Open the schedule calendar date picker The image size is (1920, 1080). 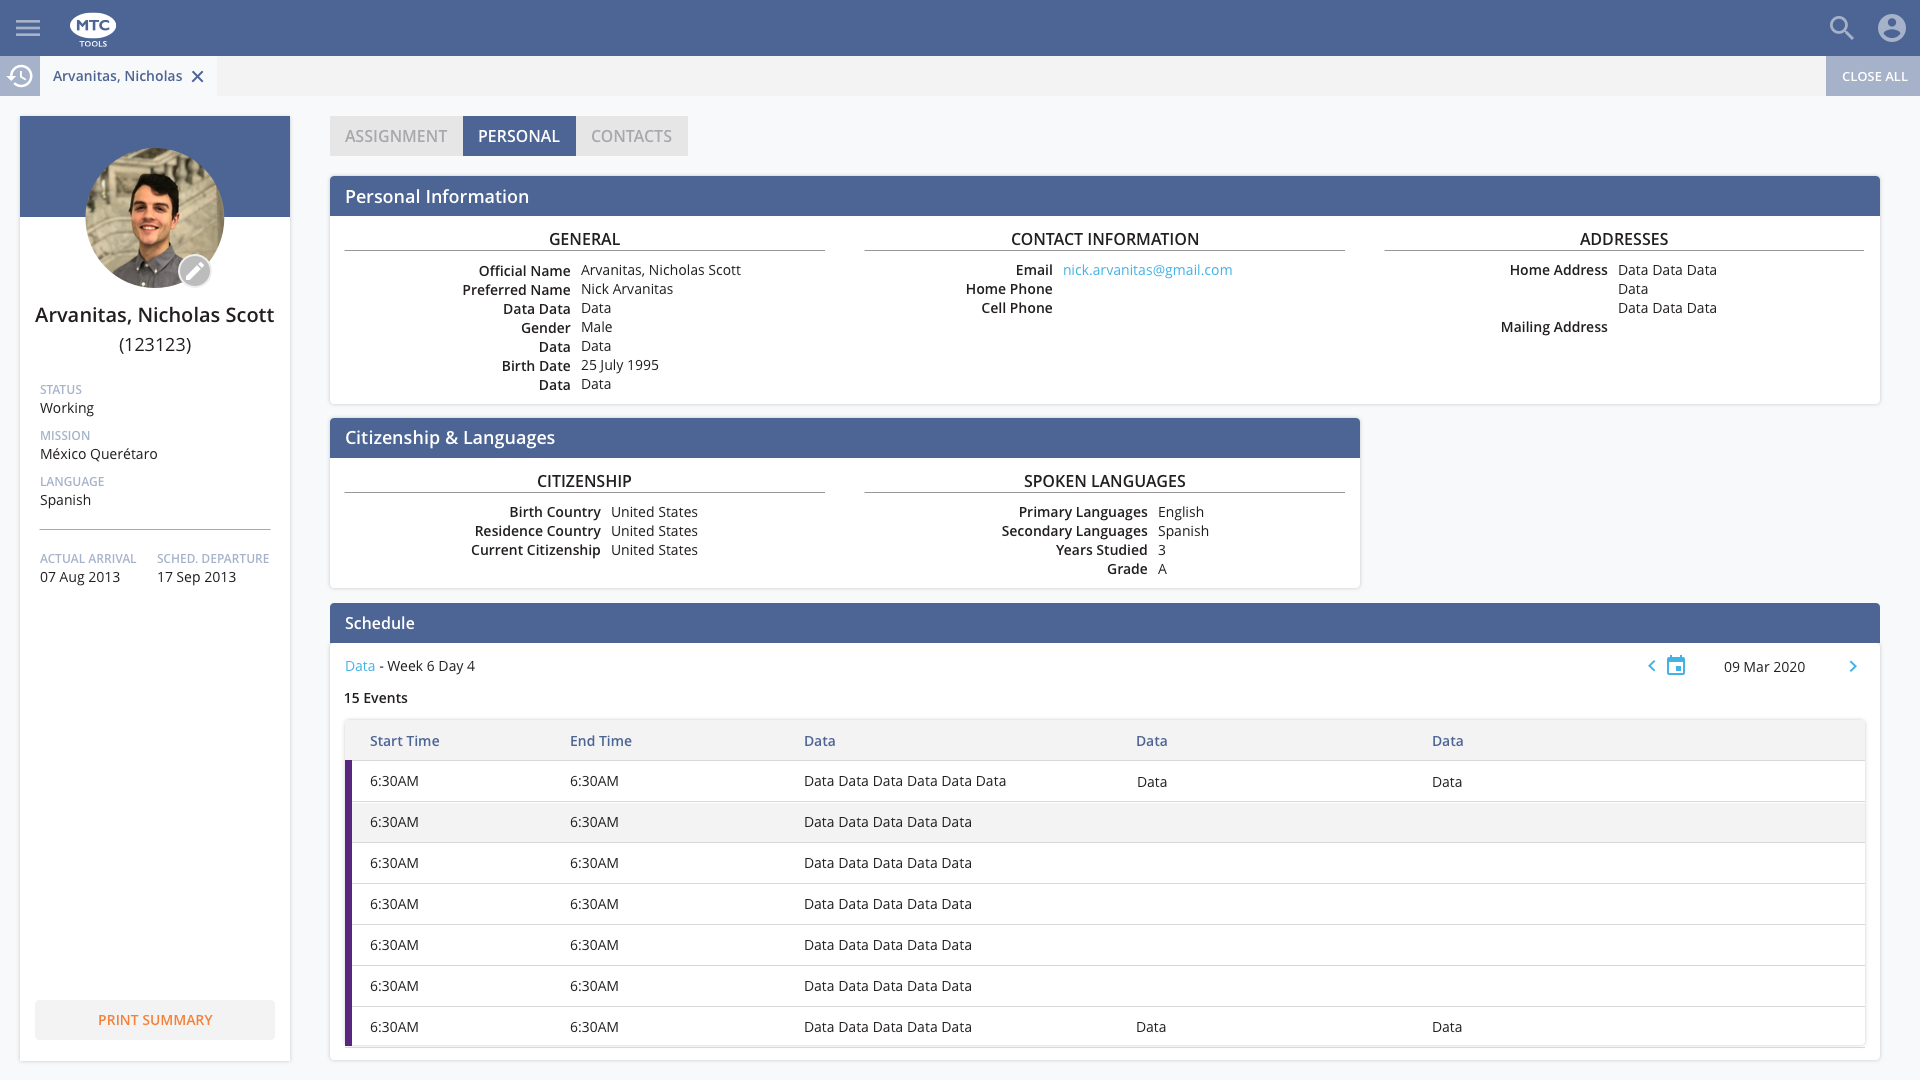click(x=1676, y=666)
